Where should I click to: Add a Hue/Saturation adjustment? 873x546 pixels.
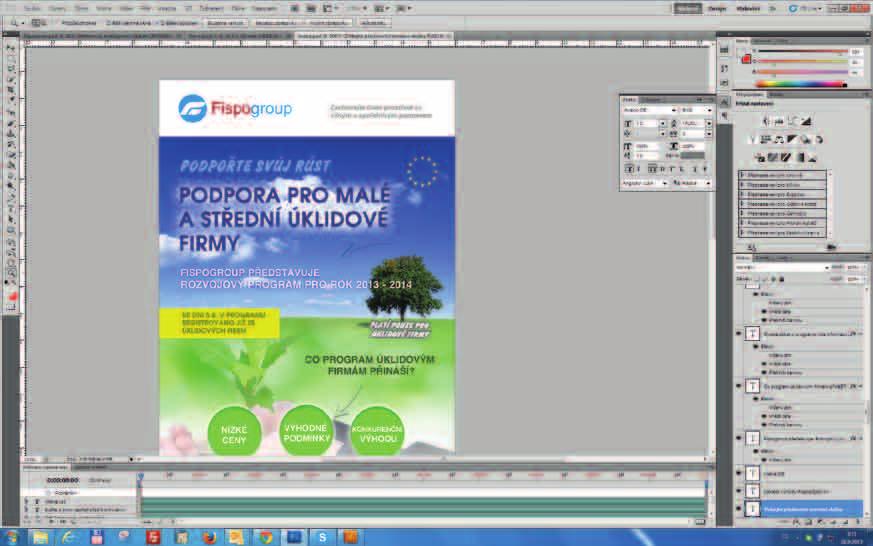coord(766,140)
